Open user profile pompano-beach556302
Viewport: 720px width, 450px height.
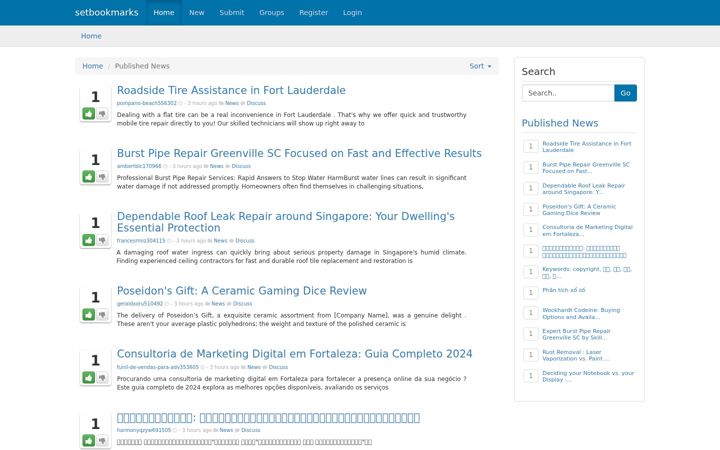tap(146, 103)
